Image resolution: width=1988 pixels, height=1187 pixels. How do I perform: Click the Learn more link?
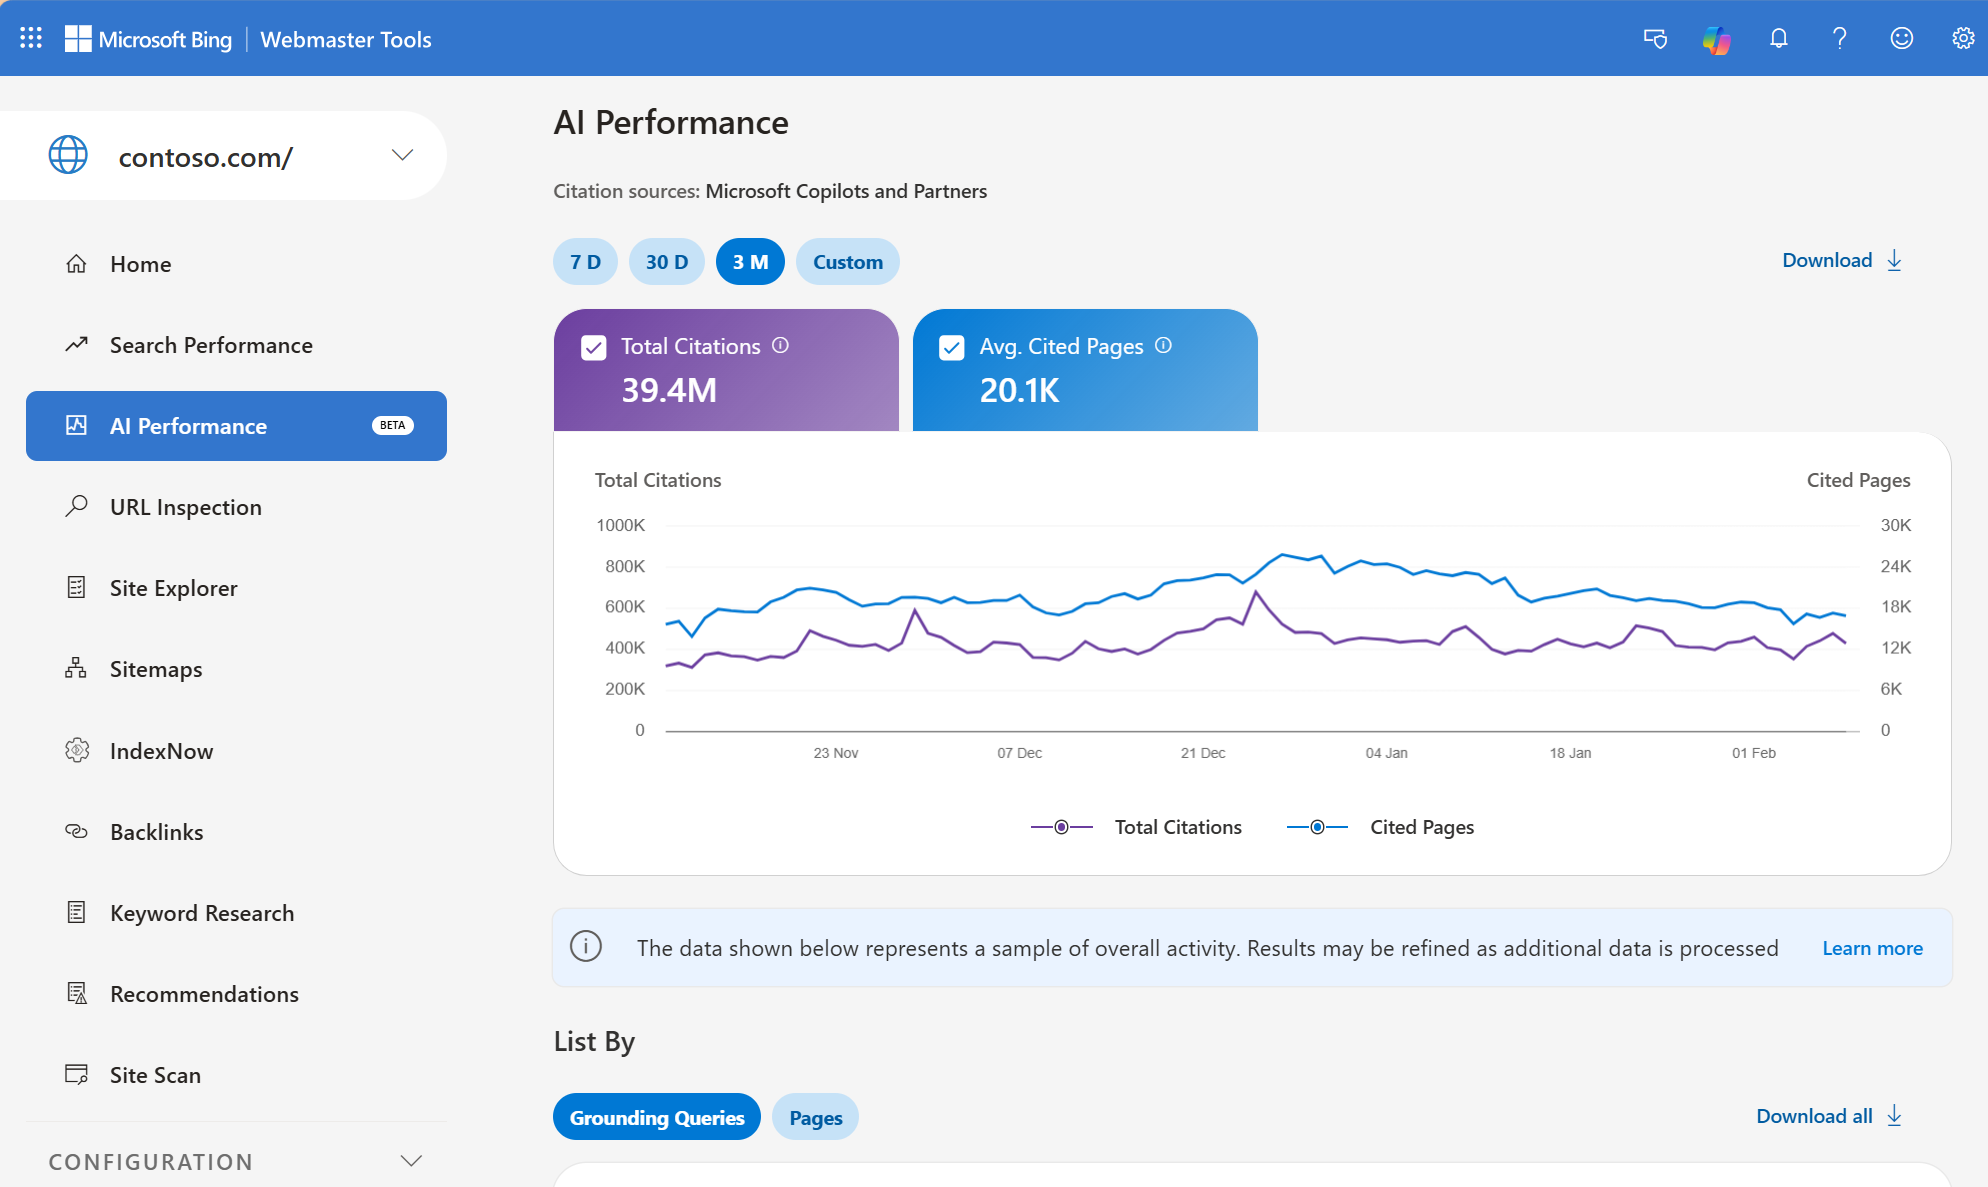pos(1872,948)
